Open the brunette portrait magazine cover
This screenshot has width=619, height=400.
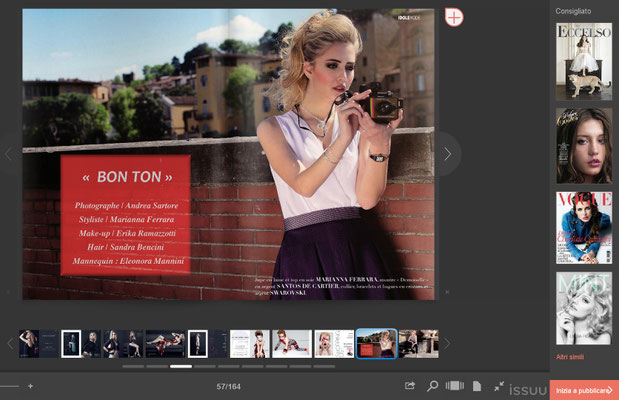(x=584, y=146)
